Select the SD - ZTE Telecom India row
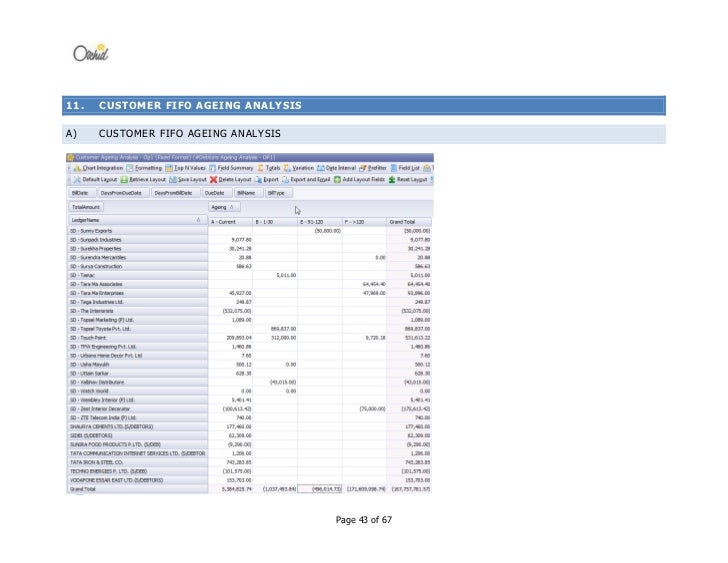Viewport: 728px width, 563px height. (x=137, y=418)
